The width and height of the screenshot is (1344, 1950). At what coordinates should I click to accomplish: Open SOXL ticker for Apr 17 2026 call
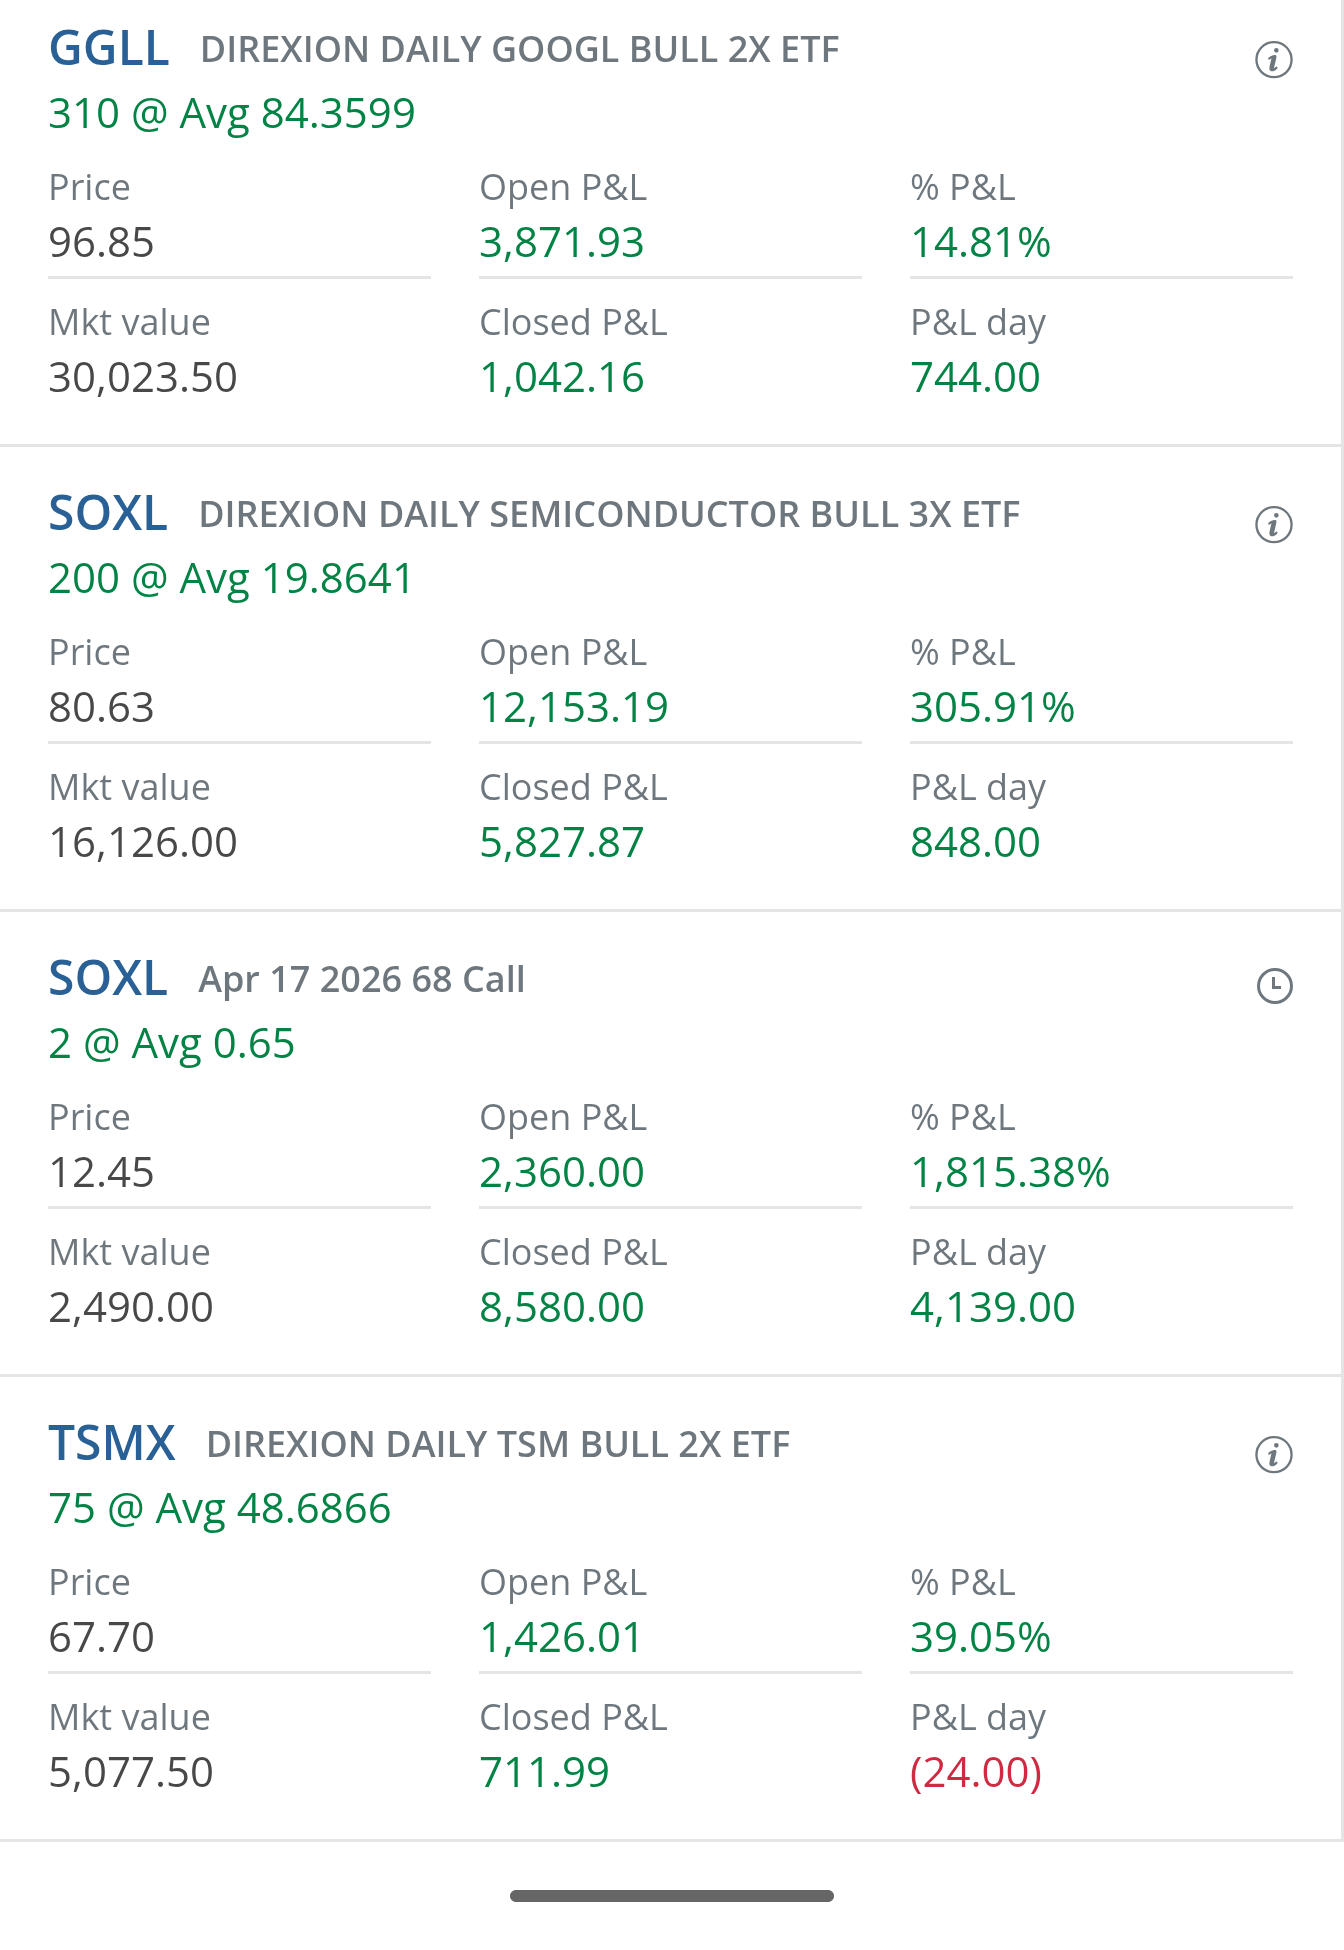108,979
